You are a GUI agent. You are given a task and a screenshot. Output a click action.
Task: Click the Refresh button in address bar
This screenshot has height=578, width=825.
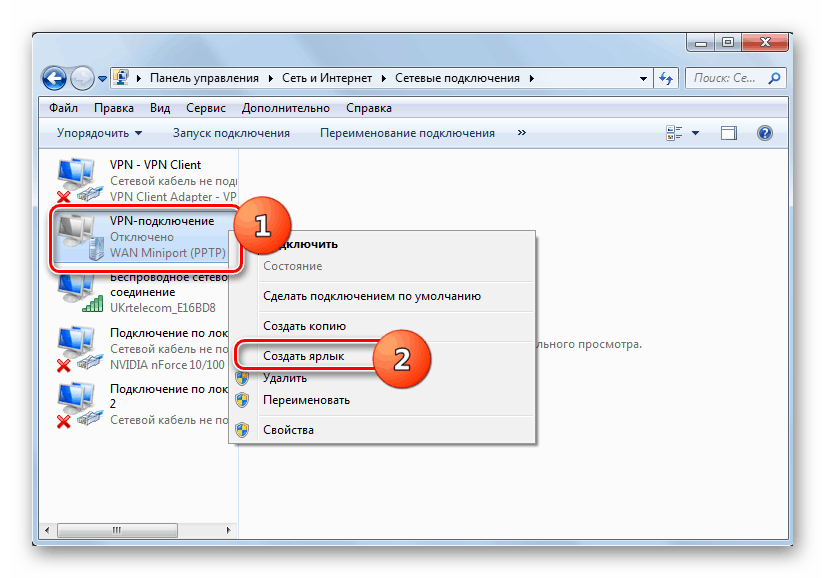tap(666, 79)
